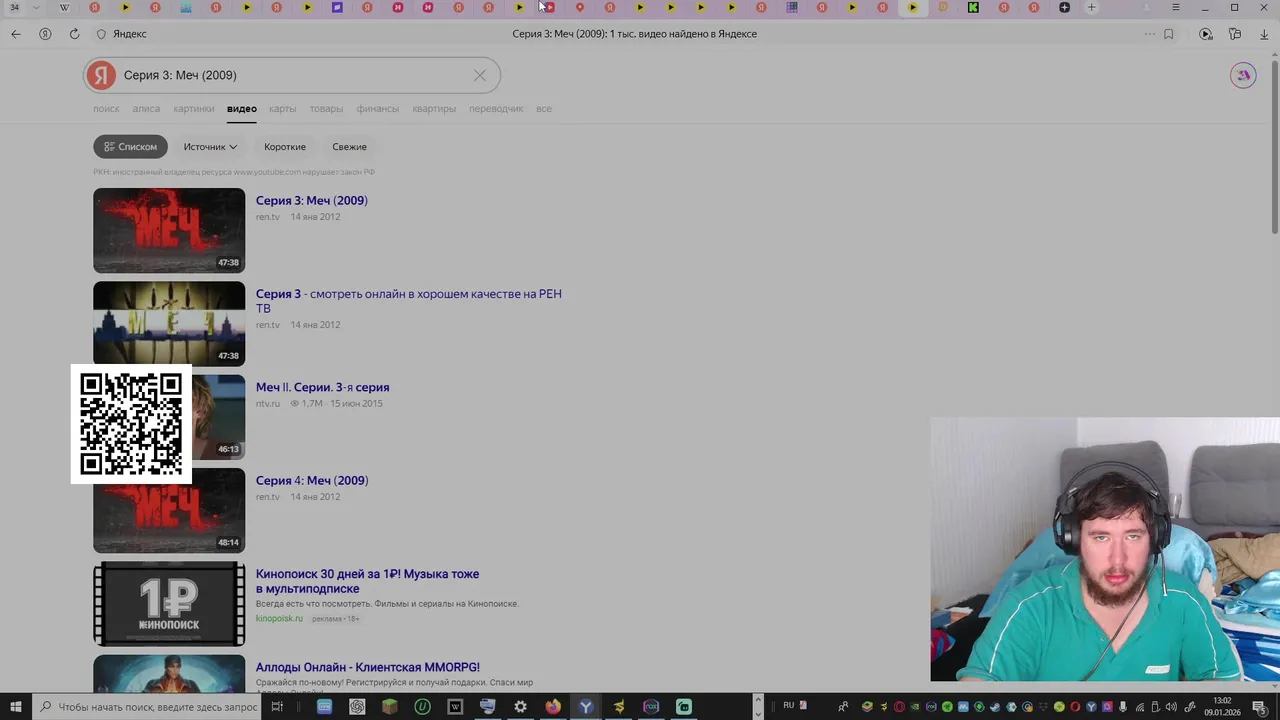Click the Windows taskbar search box
Screen dimensions: 1280x720
[x=146, y=707]
